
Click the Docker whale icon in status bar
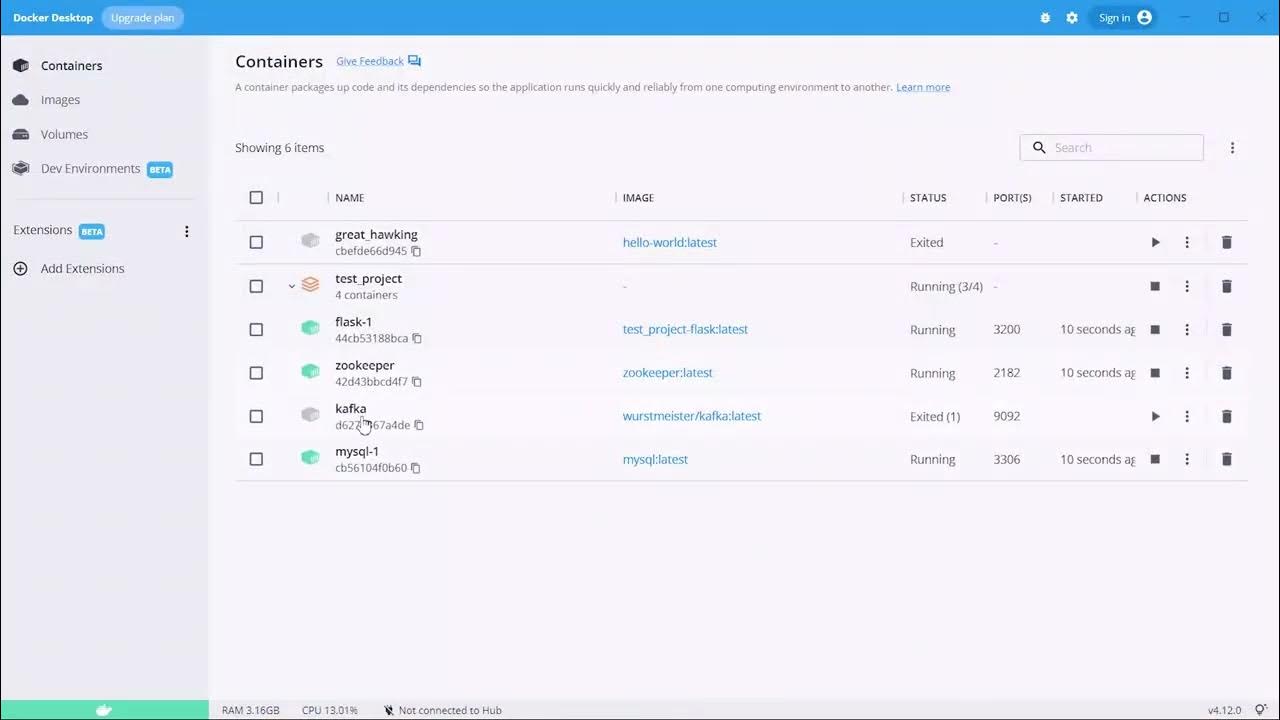[104, 710]
